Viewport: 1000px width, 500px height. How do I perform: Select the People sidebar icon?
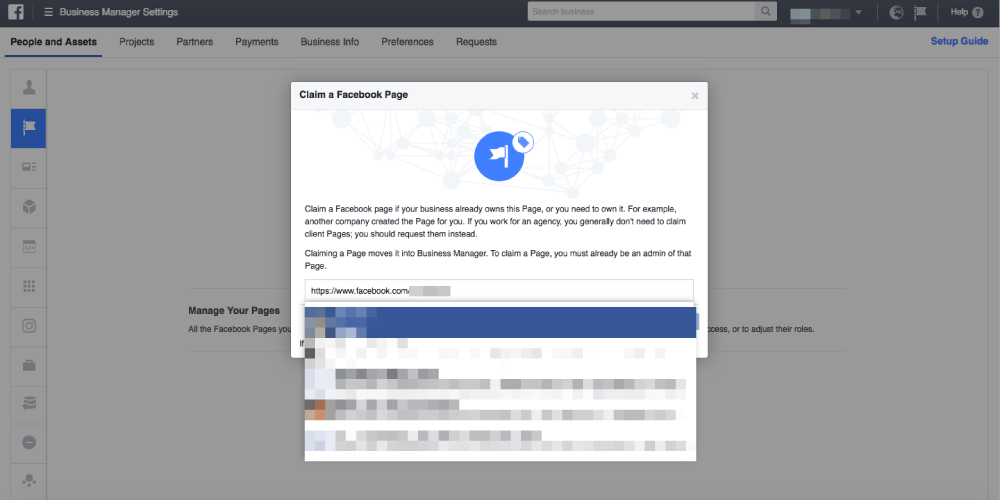coord(29,88)
